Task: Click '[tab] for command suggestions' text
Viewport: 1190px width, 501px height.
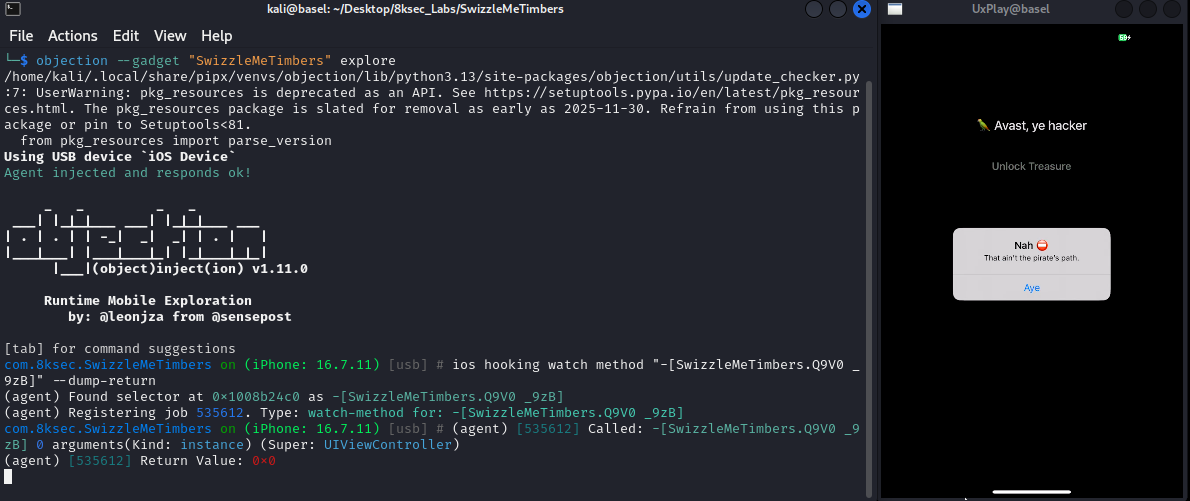Action: 120,348
